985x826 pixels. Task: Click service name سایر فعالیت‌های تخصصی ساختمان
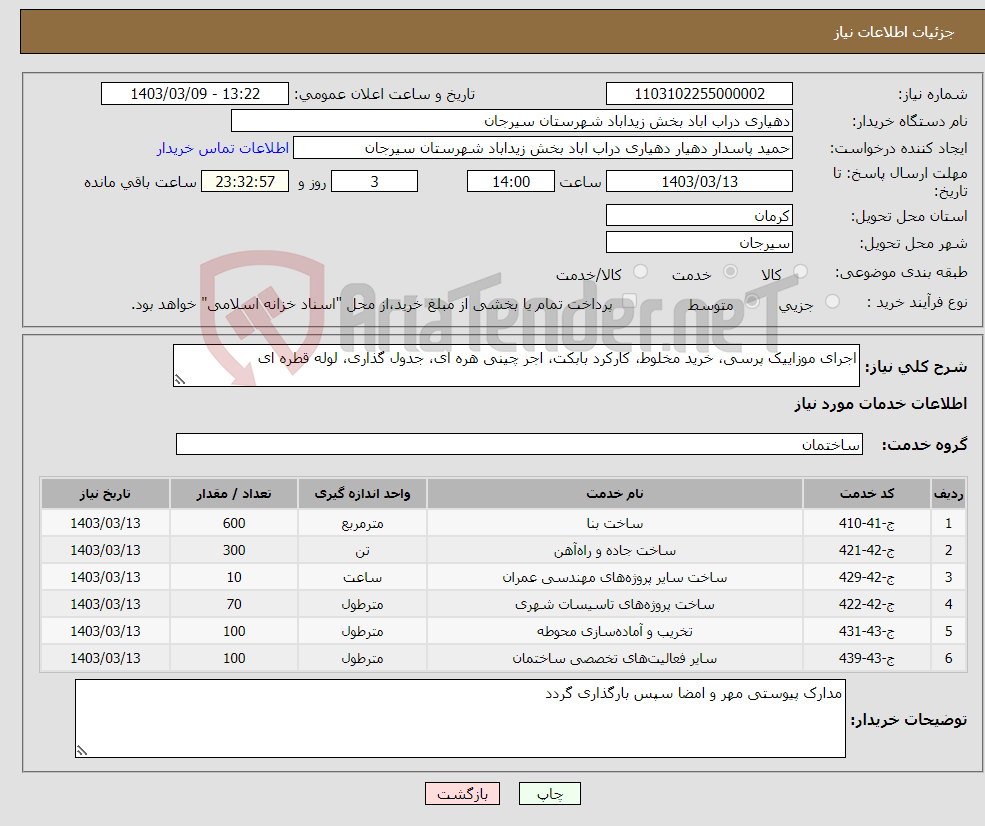[615, 658]
